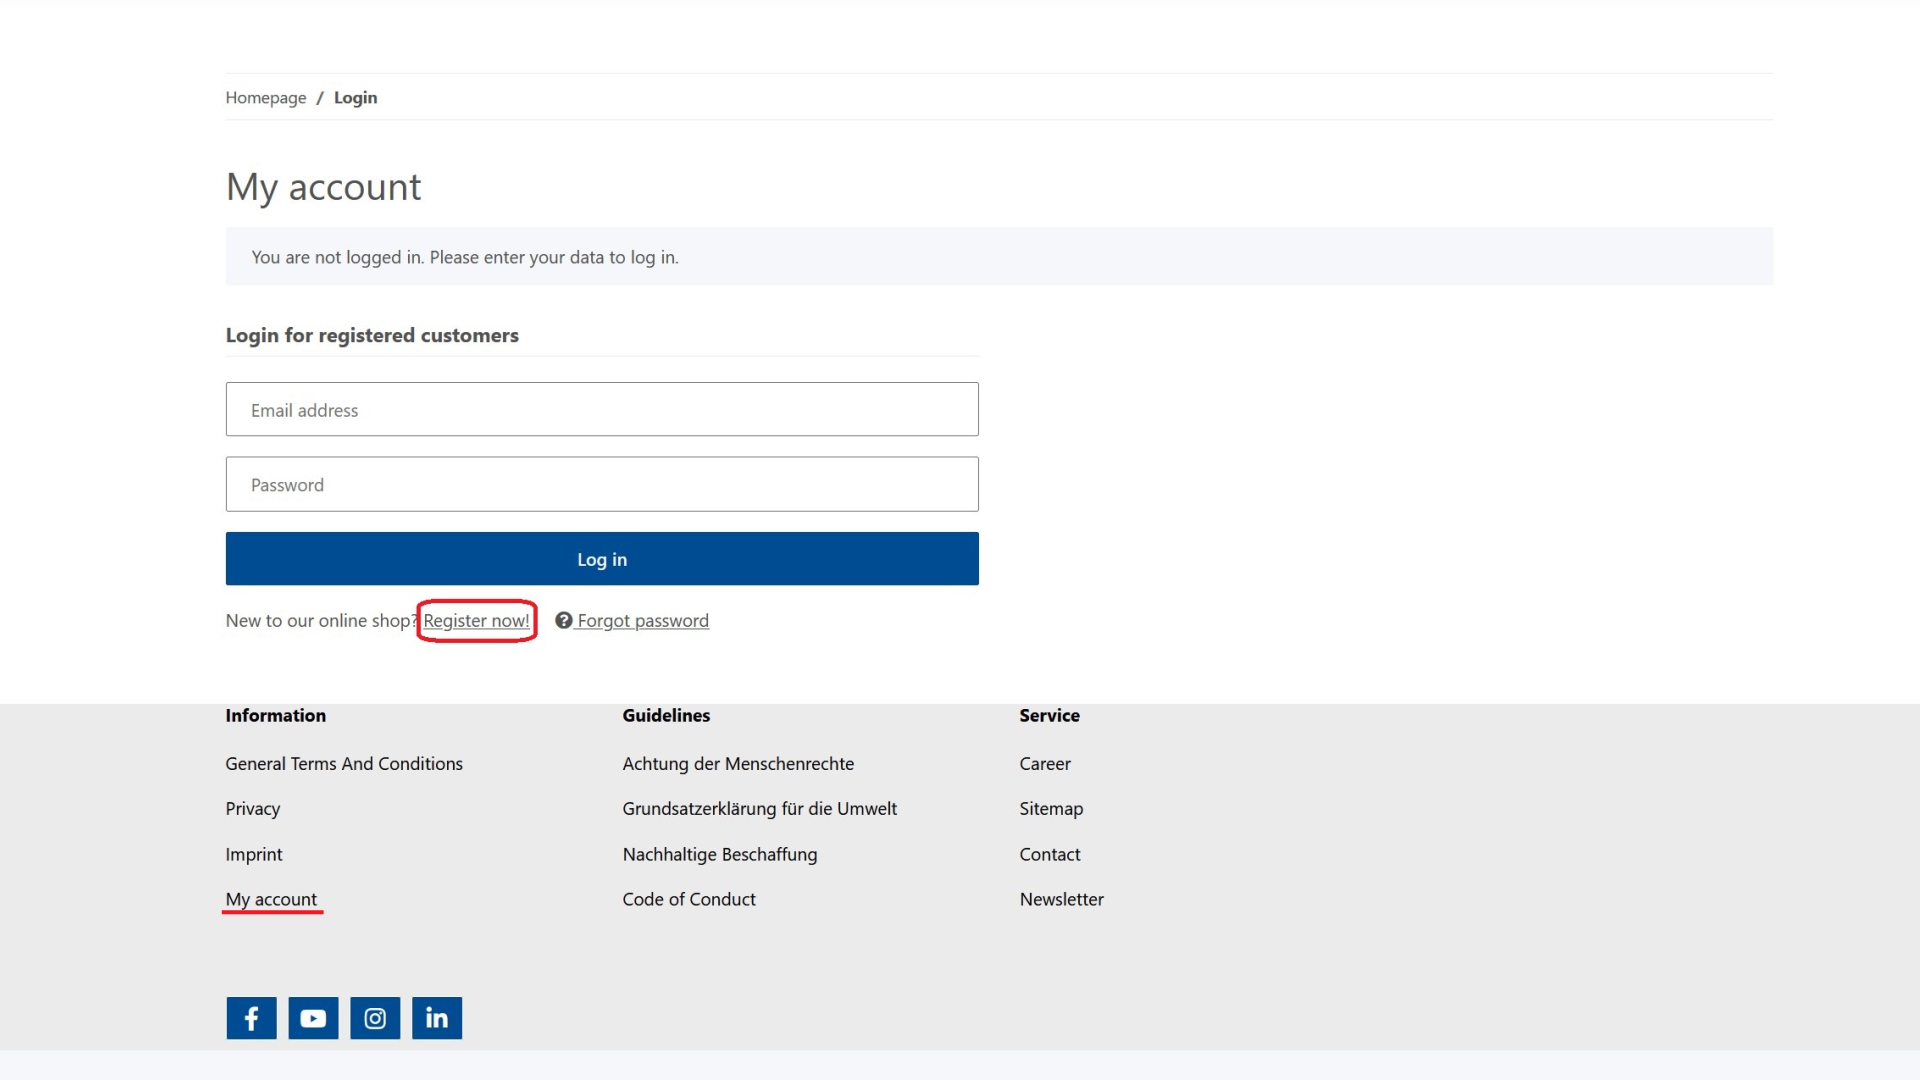This screenshot has height=1080, width=1920.
Task: Focus the Email address field
Action: coord(602,409)
